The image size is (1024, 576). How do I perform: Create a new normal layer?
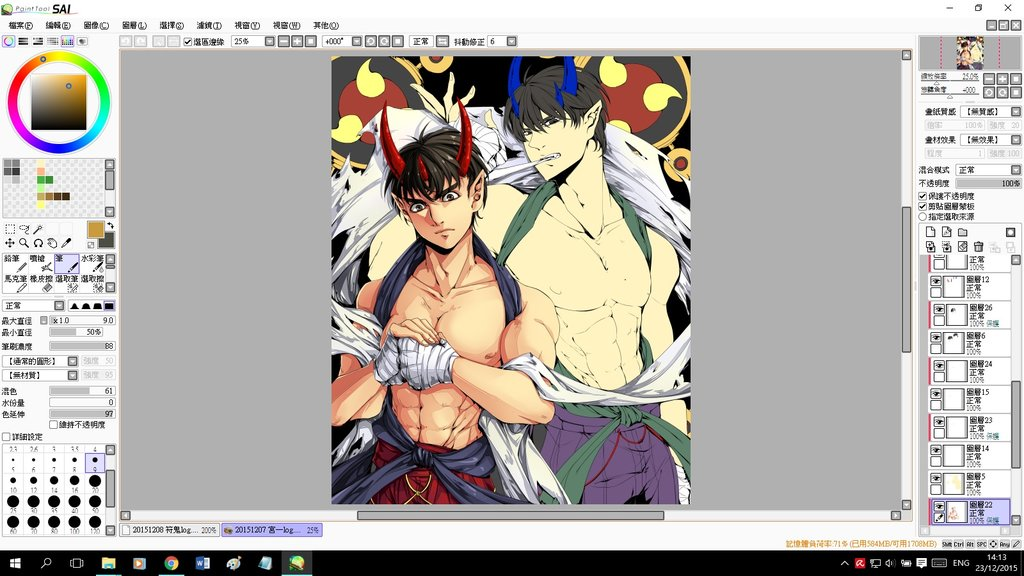point(931,232)
